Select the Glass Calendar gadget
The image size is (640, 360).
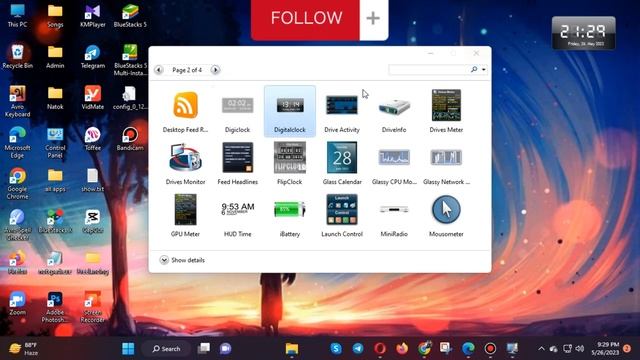[x=342, y=163]
